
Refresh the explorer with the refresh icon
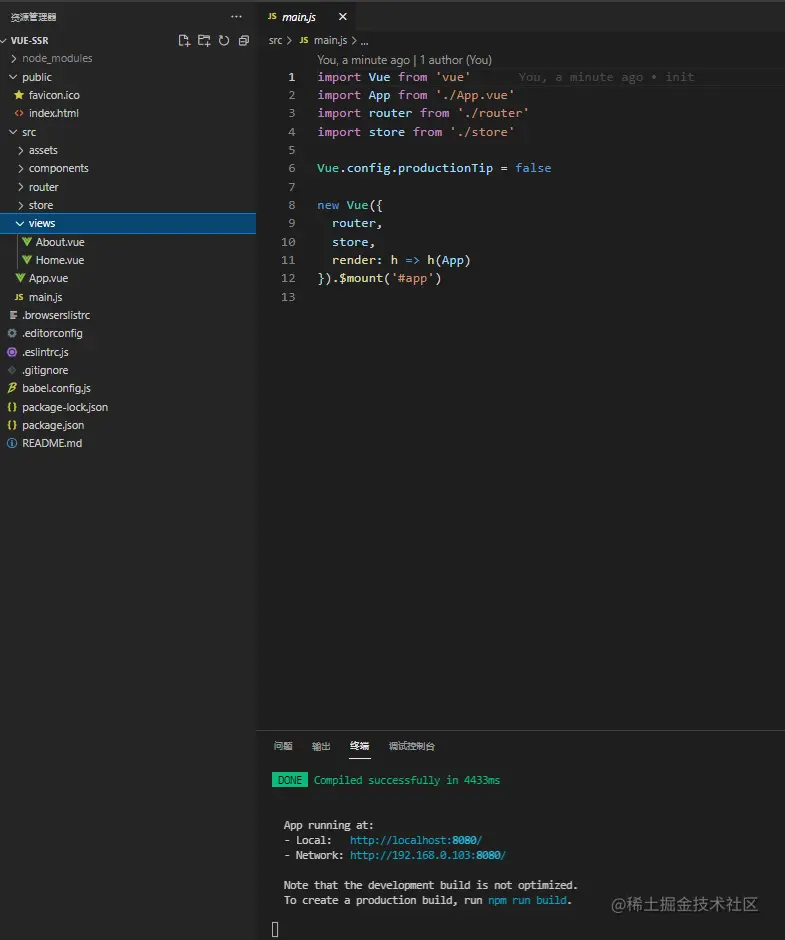(x=224, y=40)
